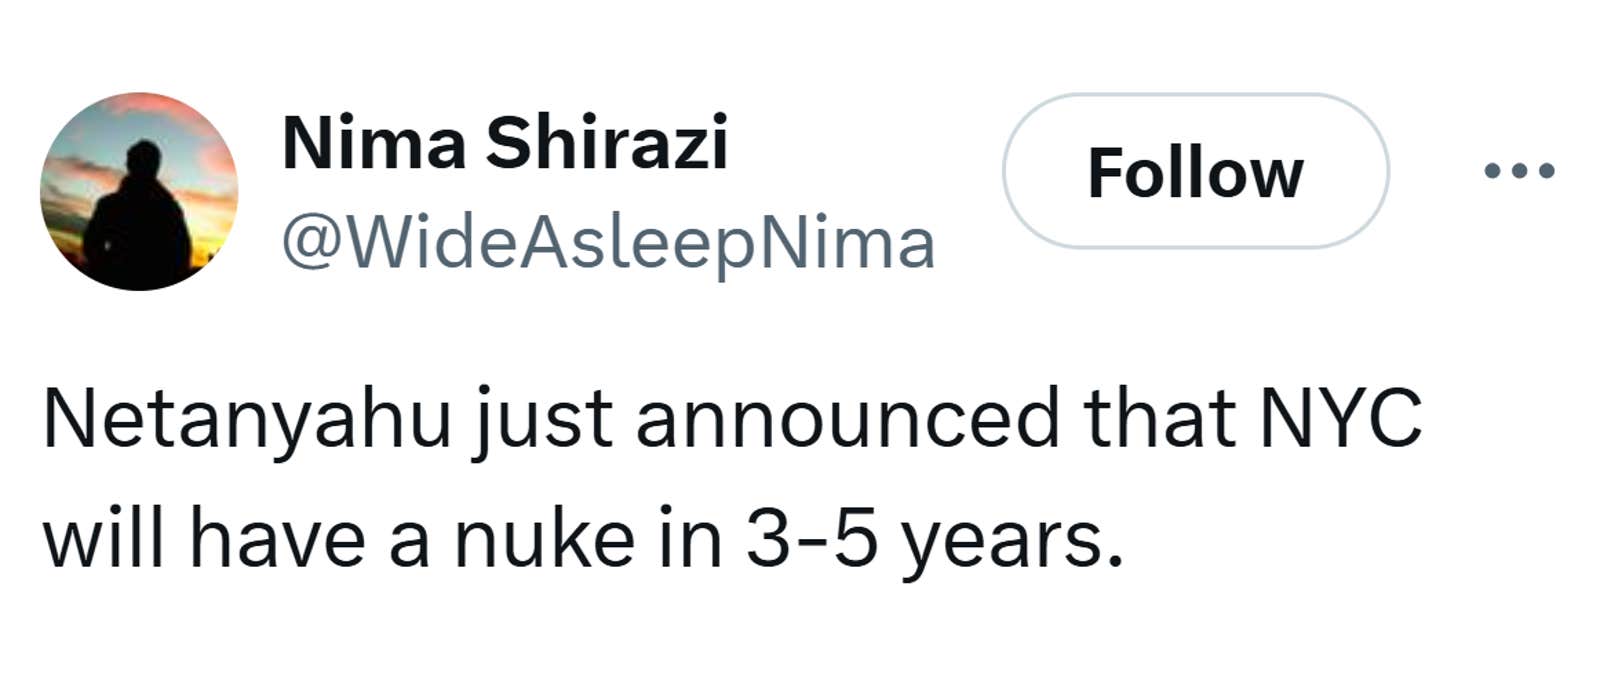Click the silhouette figure in the avatar
1600x677 pixels.
pyautogui.click(x=138, y=215)
